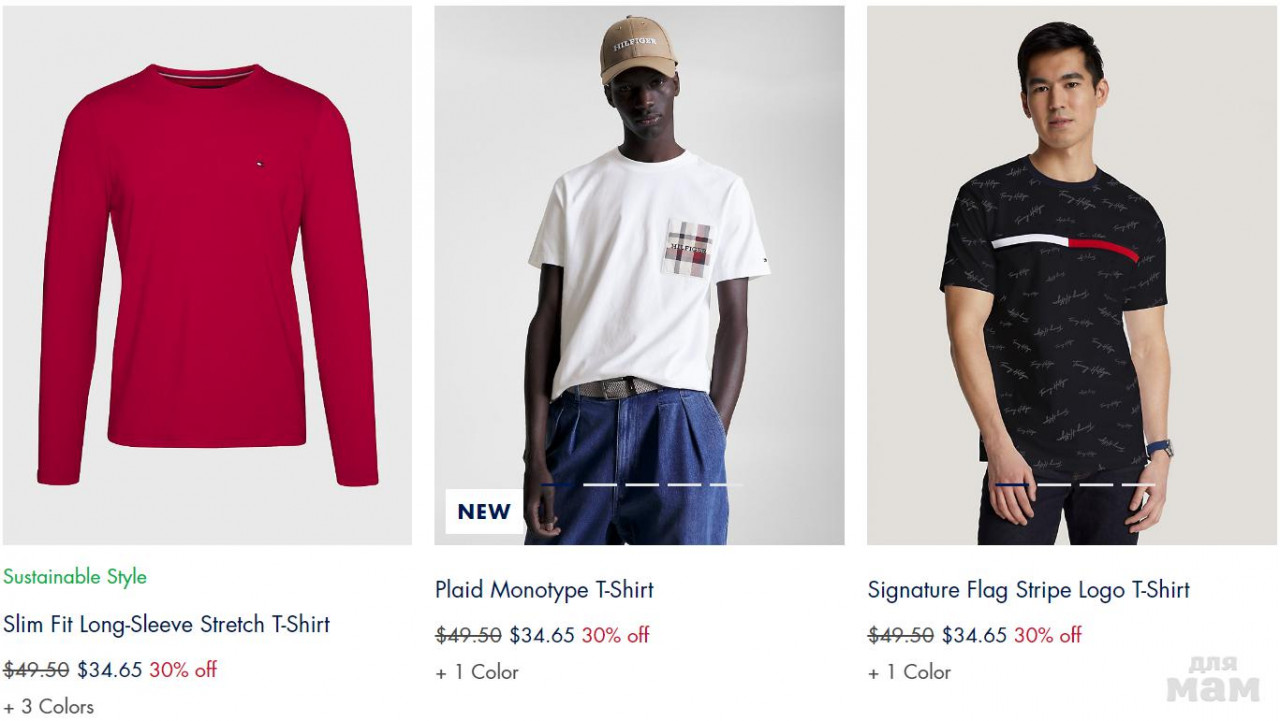1280x721 pixels.
Task: Click the Sustainable Style label
Action: tap(75, 577)
